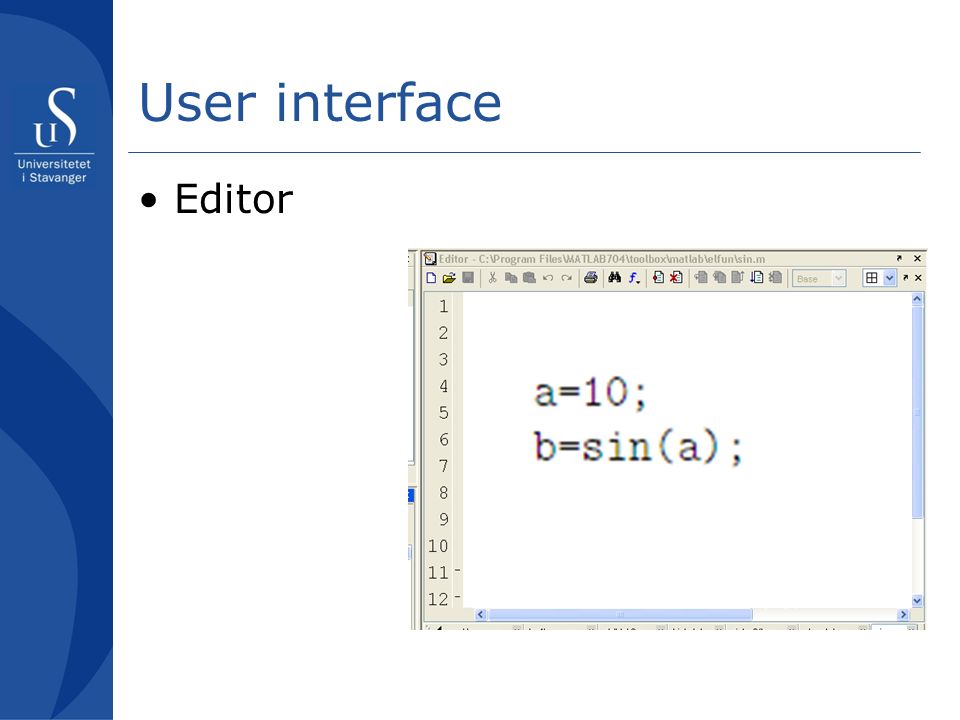
Task: Cut selection with the scissors icon
Action: click(492, 278)
